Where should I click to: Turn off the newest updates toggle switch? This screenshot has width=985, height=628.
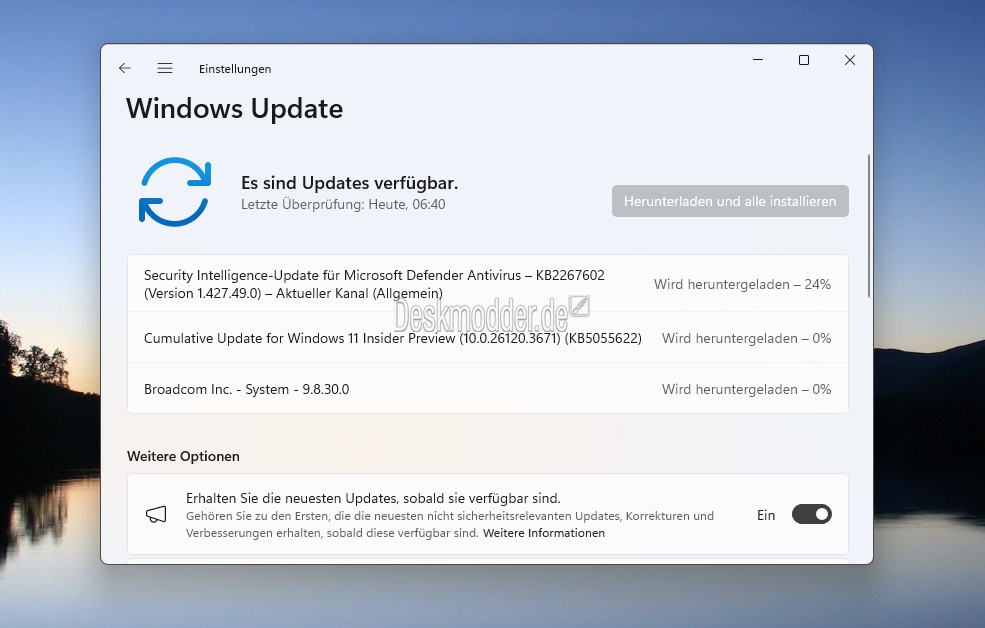click(812, 514)
